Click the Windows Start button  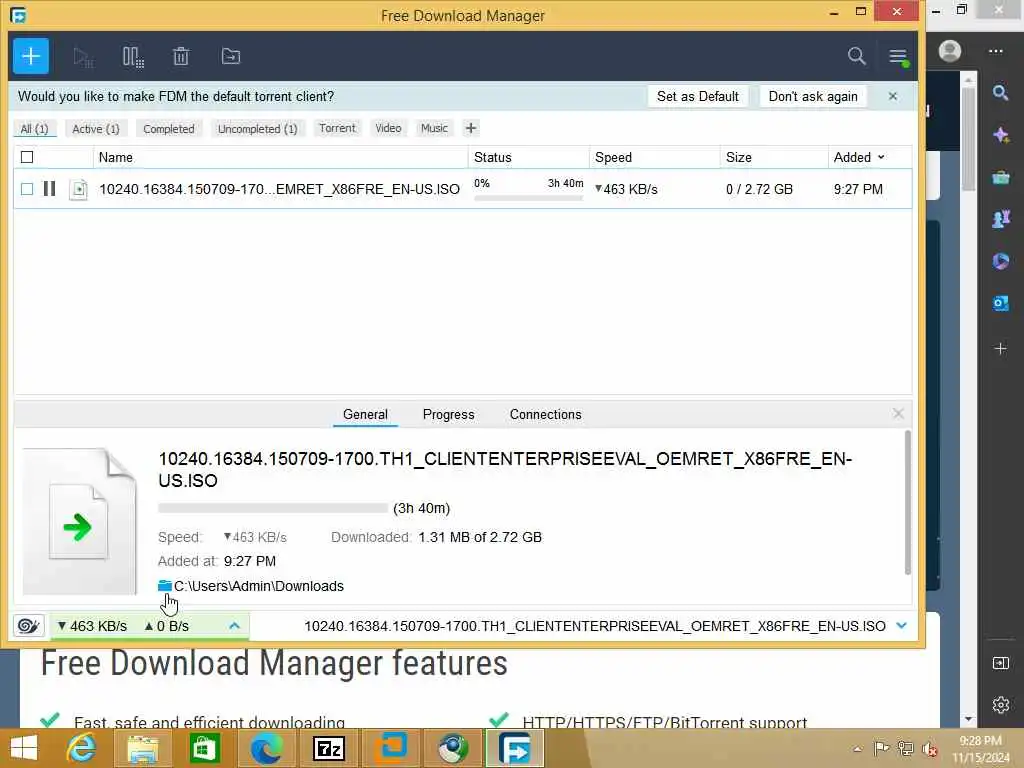pyautogui.click(x=24, y=748)
